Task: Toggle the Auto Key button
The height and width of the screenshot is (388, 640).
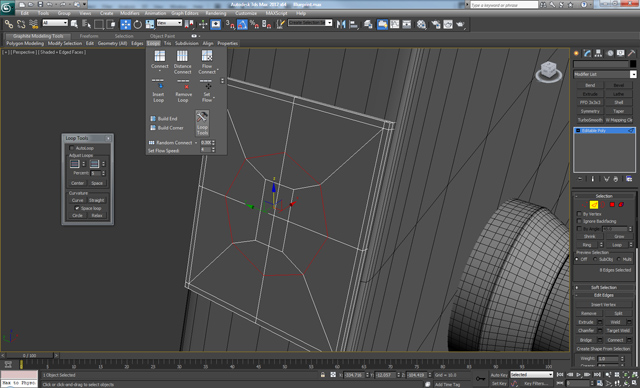Action: pos(499,375)
